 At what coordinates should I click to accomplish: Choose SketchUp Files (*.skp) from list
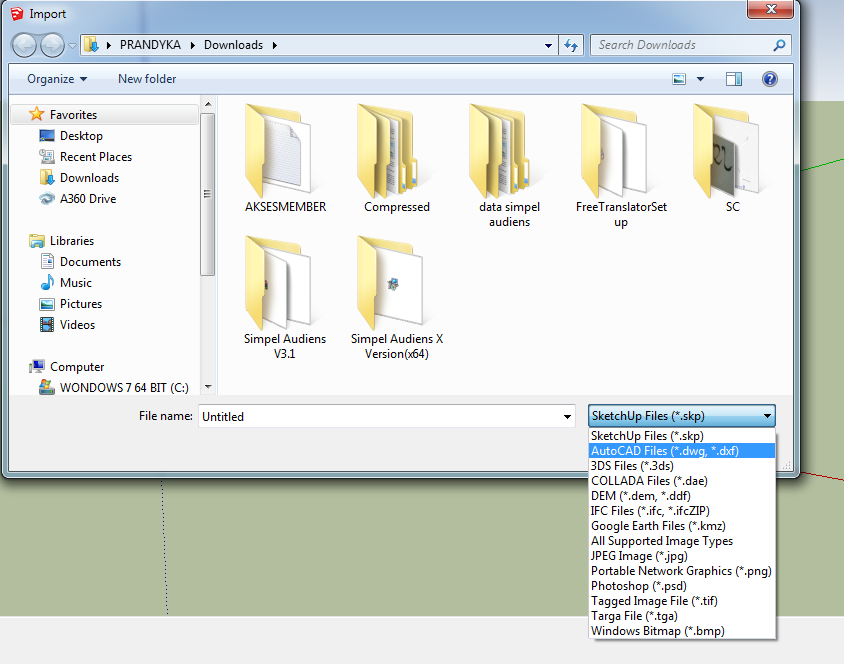tap(682, 436)
